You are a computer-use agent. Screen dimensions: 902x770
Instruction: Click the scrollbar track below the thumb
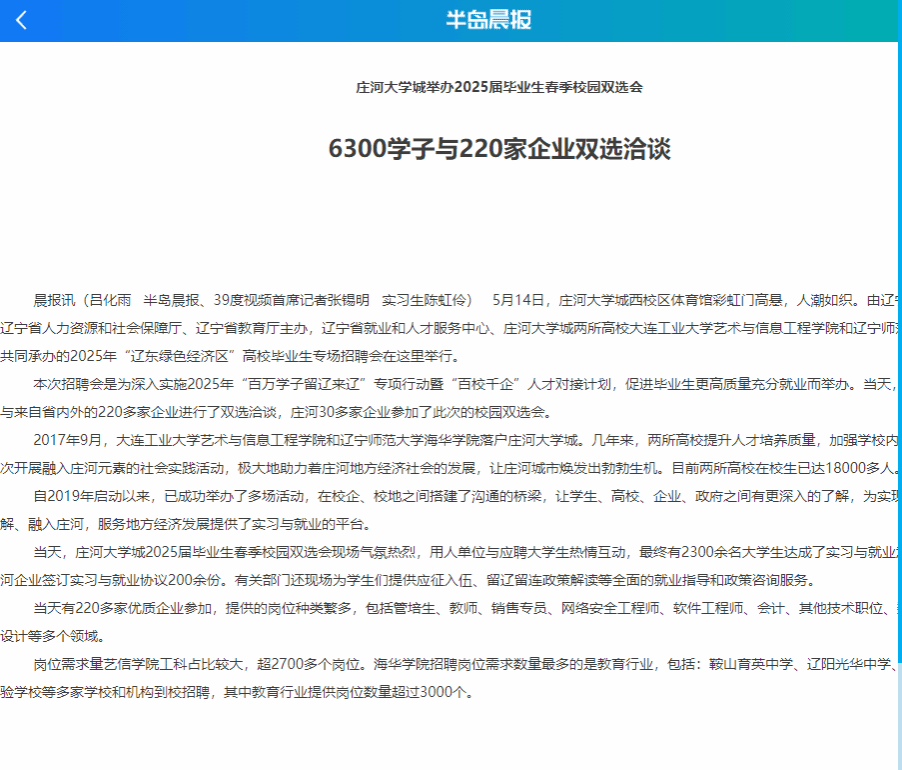(x=898, y=715)
